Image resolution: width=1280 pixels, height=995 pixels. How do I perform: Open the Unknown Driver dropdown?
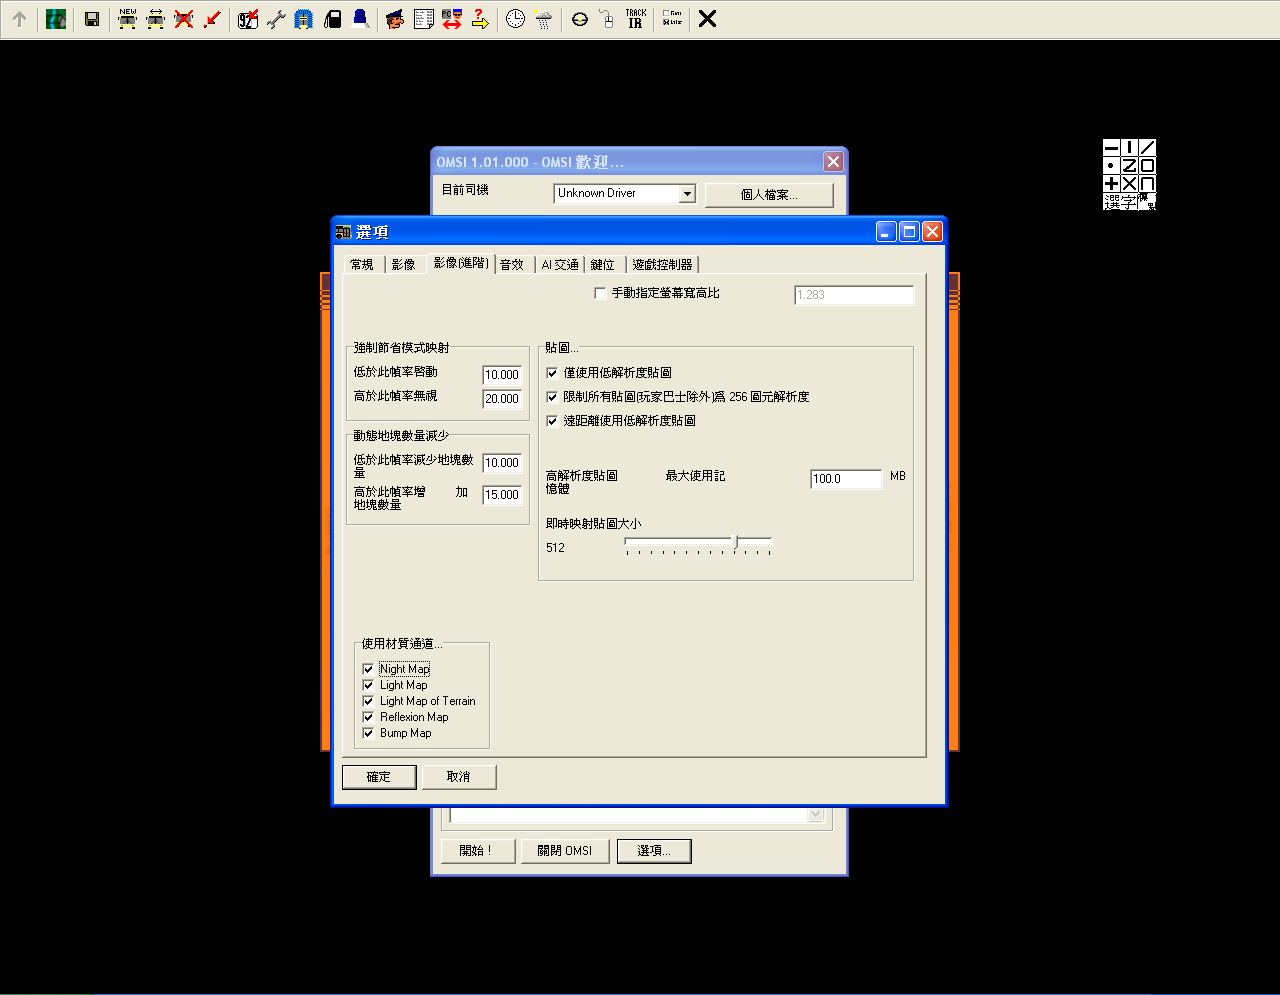[x=687, y=194]
